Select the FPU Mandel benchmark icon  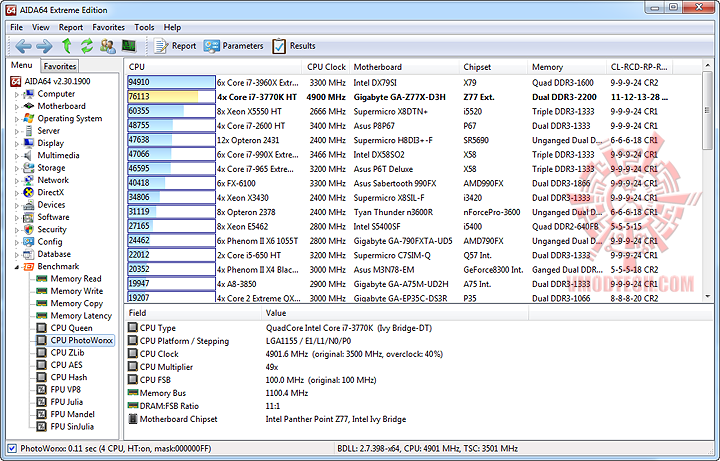(42, 414)
